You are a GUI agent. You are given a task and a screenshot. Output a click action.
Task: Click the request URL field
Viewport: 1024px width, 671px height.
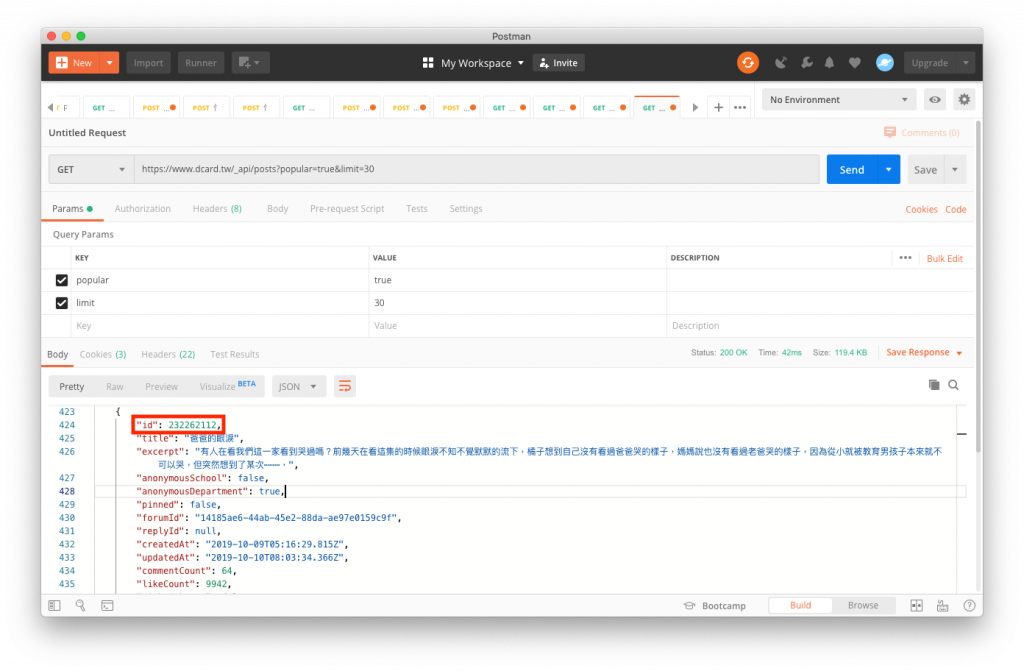click(x=477, y=169)
